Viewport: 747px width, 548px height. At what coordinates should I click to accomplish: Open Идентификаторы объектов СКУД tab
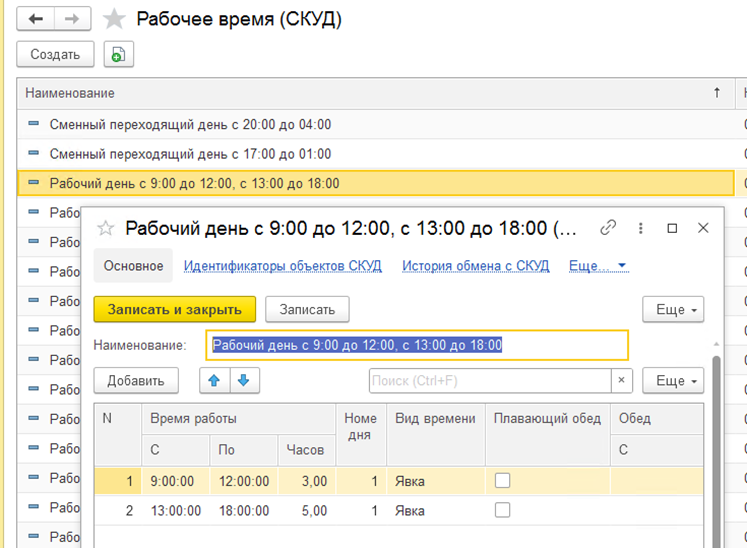[x=283, y=266]
